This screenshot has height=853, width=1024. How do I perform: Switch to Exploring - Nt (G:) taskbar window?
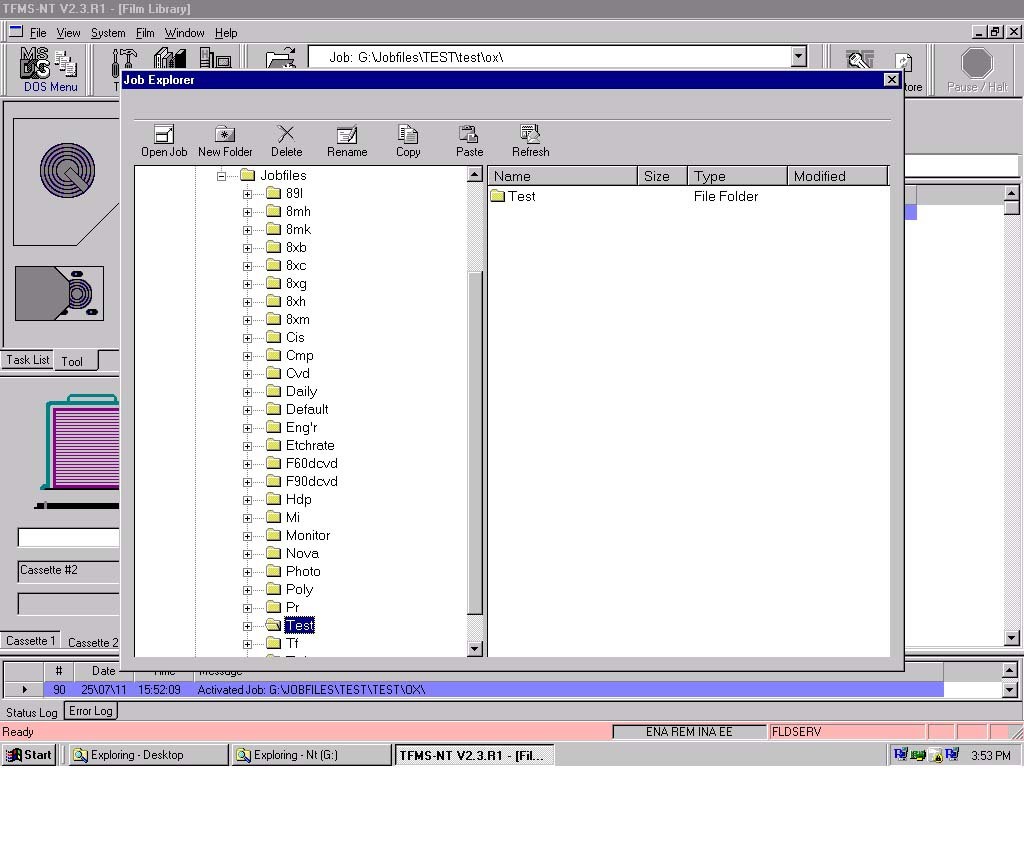pyautogui.click(x=312, y=754)
